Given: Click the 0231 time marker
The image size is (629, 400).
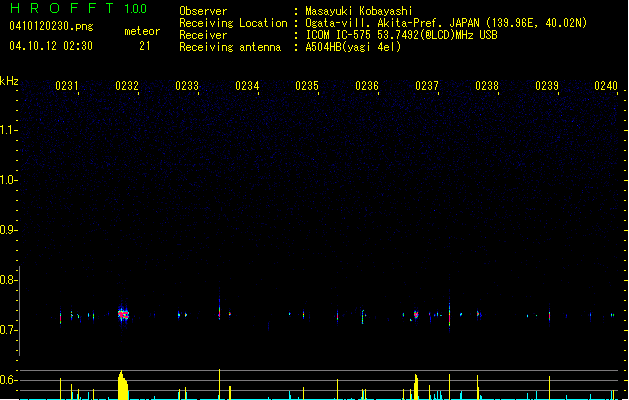Looking at the screenshot, I should (x=67, y=86).
